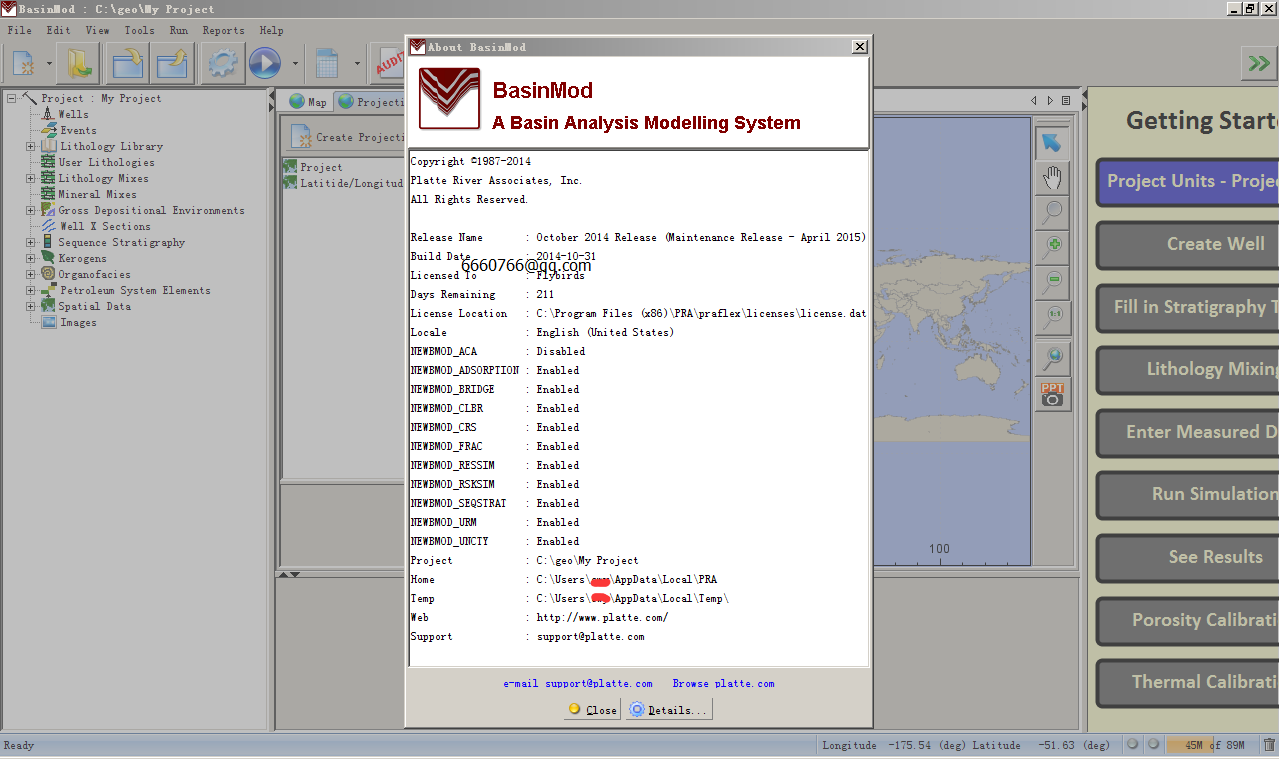Expand the Petroleum System Elements node
This screenshot has height=759, width=1279.
click(x=31, y=290)
